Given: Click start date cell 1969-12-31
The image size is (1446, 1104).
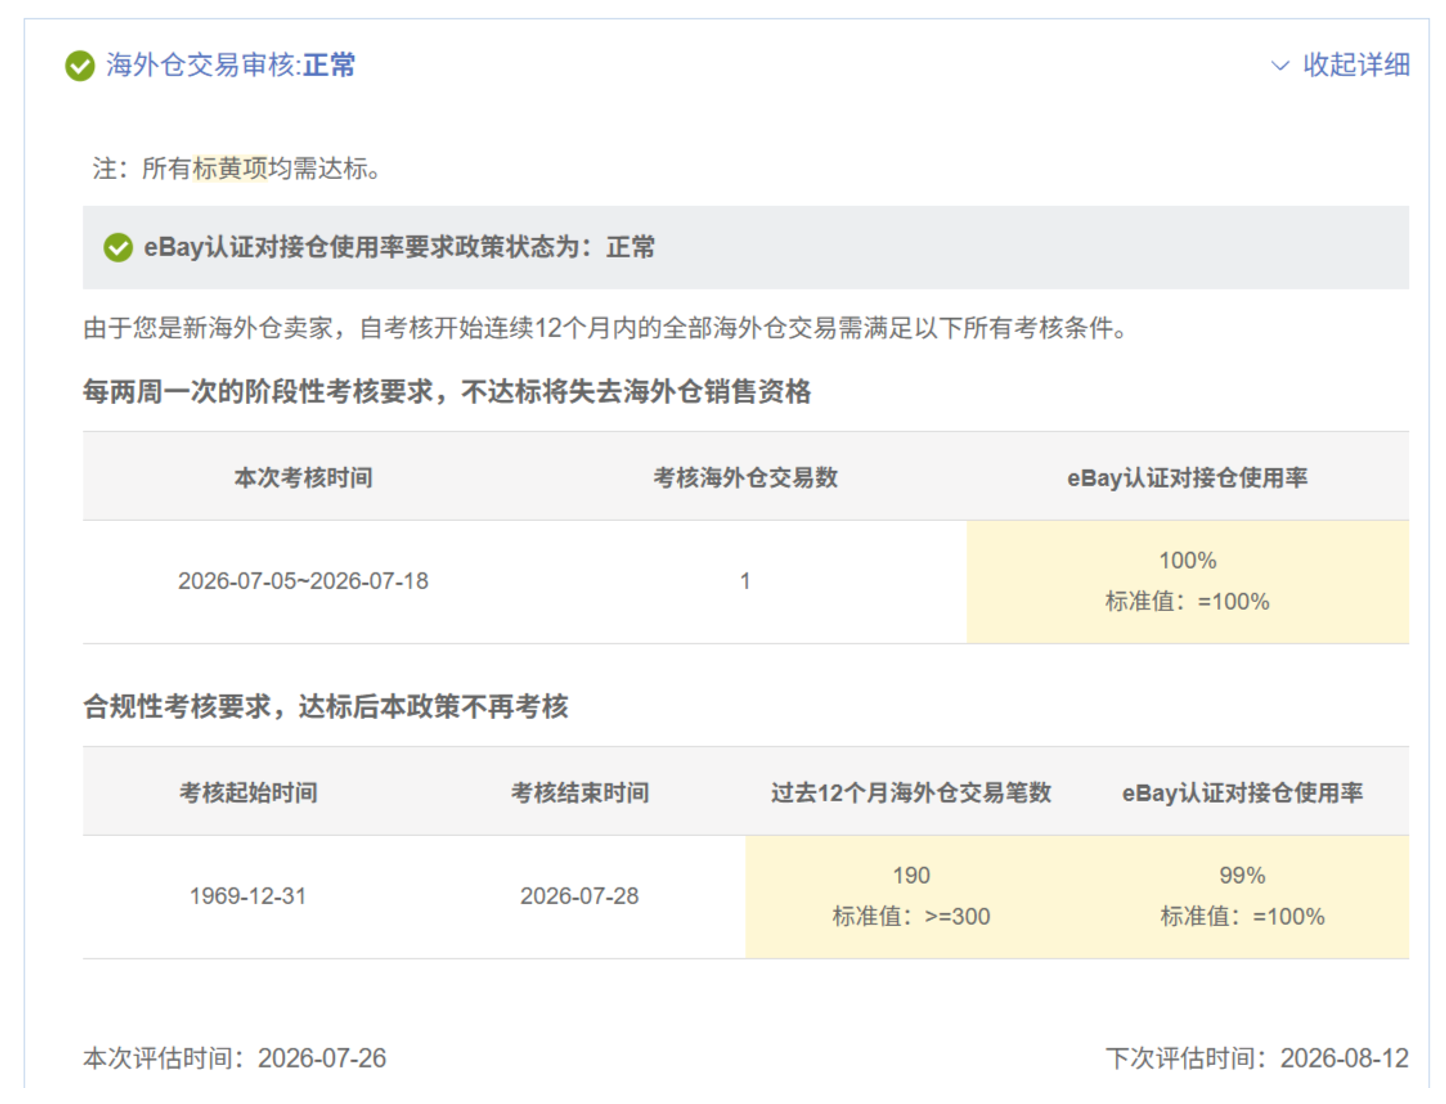Looking at the screenshot, I should pyautogui.click(x=248, y=896).
